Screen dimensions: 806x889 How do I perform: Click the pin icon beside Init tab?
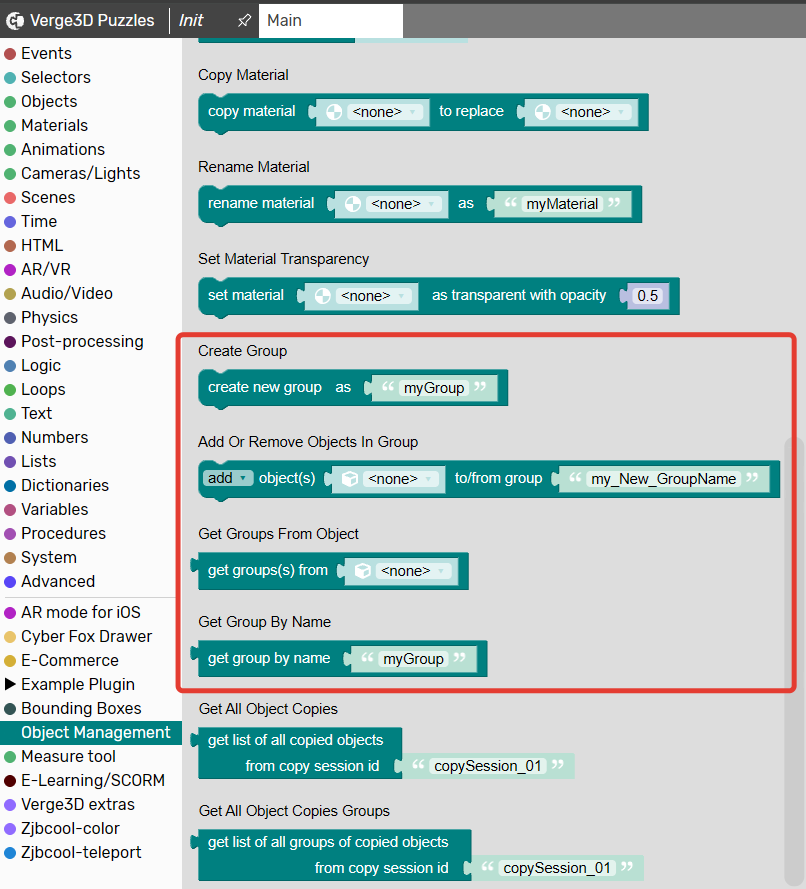(x=243, y=21)
